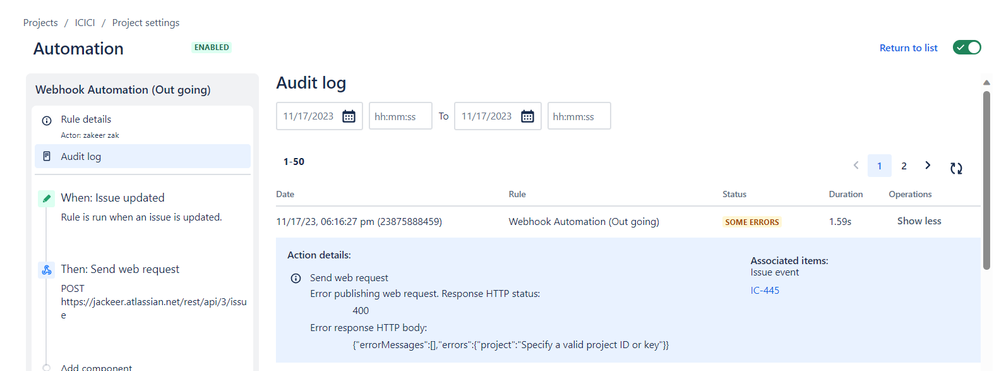
Task: Click the Rule details info icon
Action: point(47,120)
